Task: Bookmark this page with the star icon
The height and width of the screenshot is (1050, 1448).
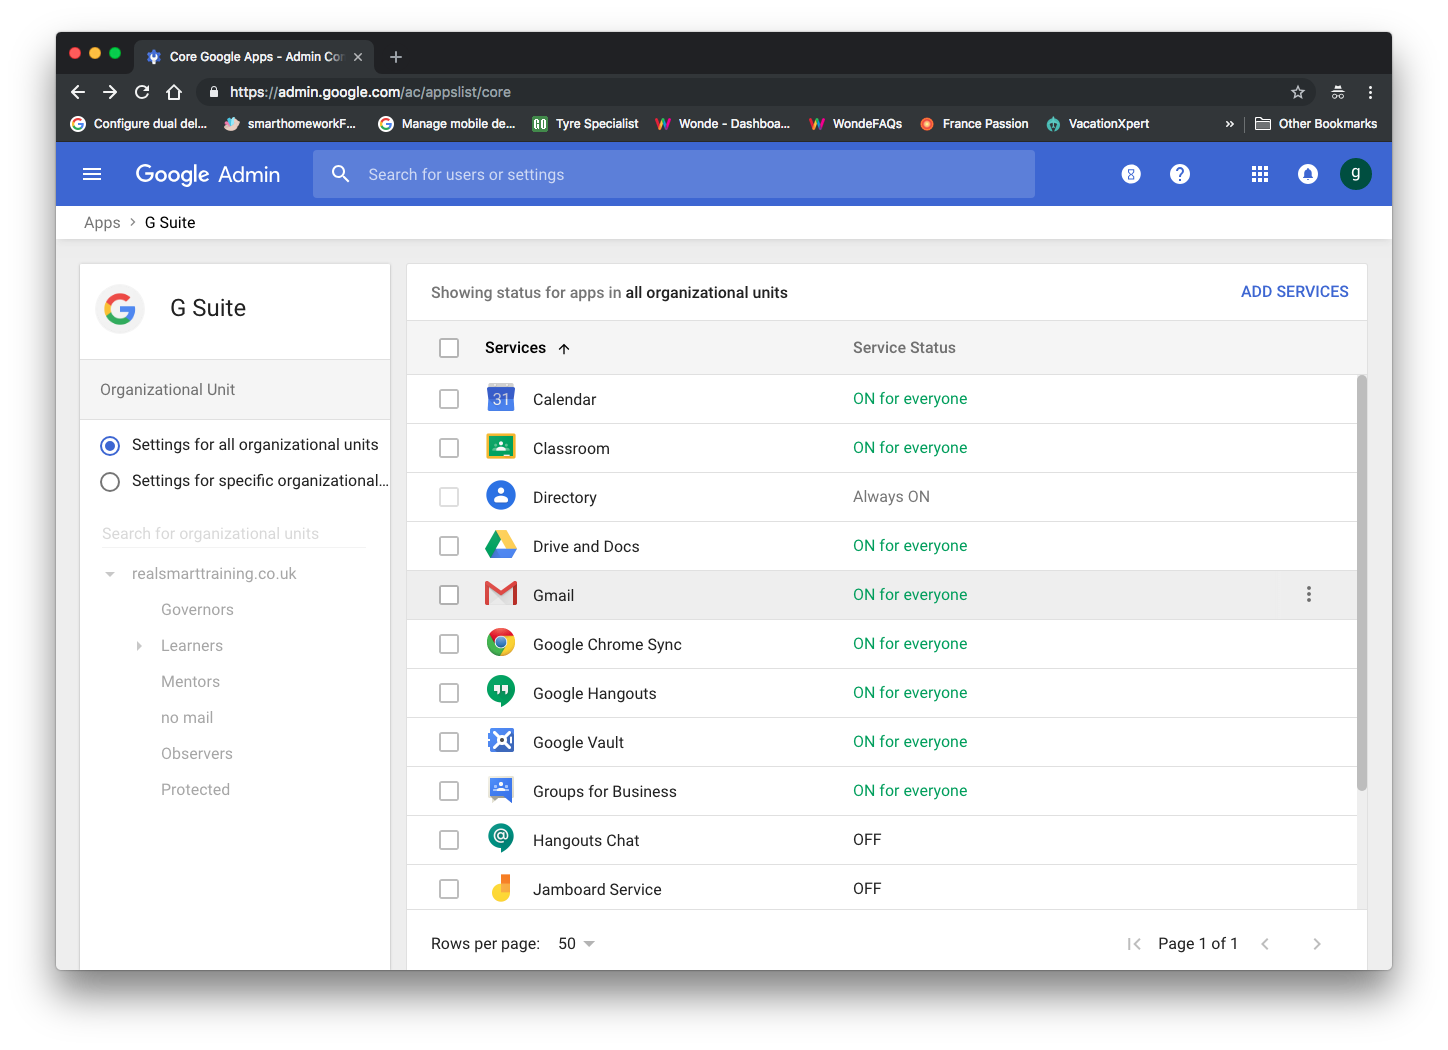Action: tap(1298, 92)
